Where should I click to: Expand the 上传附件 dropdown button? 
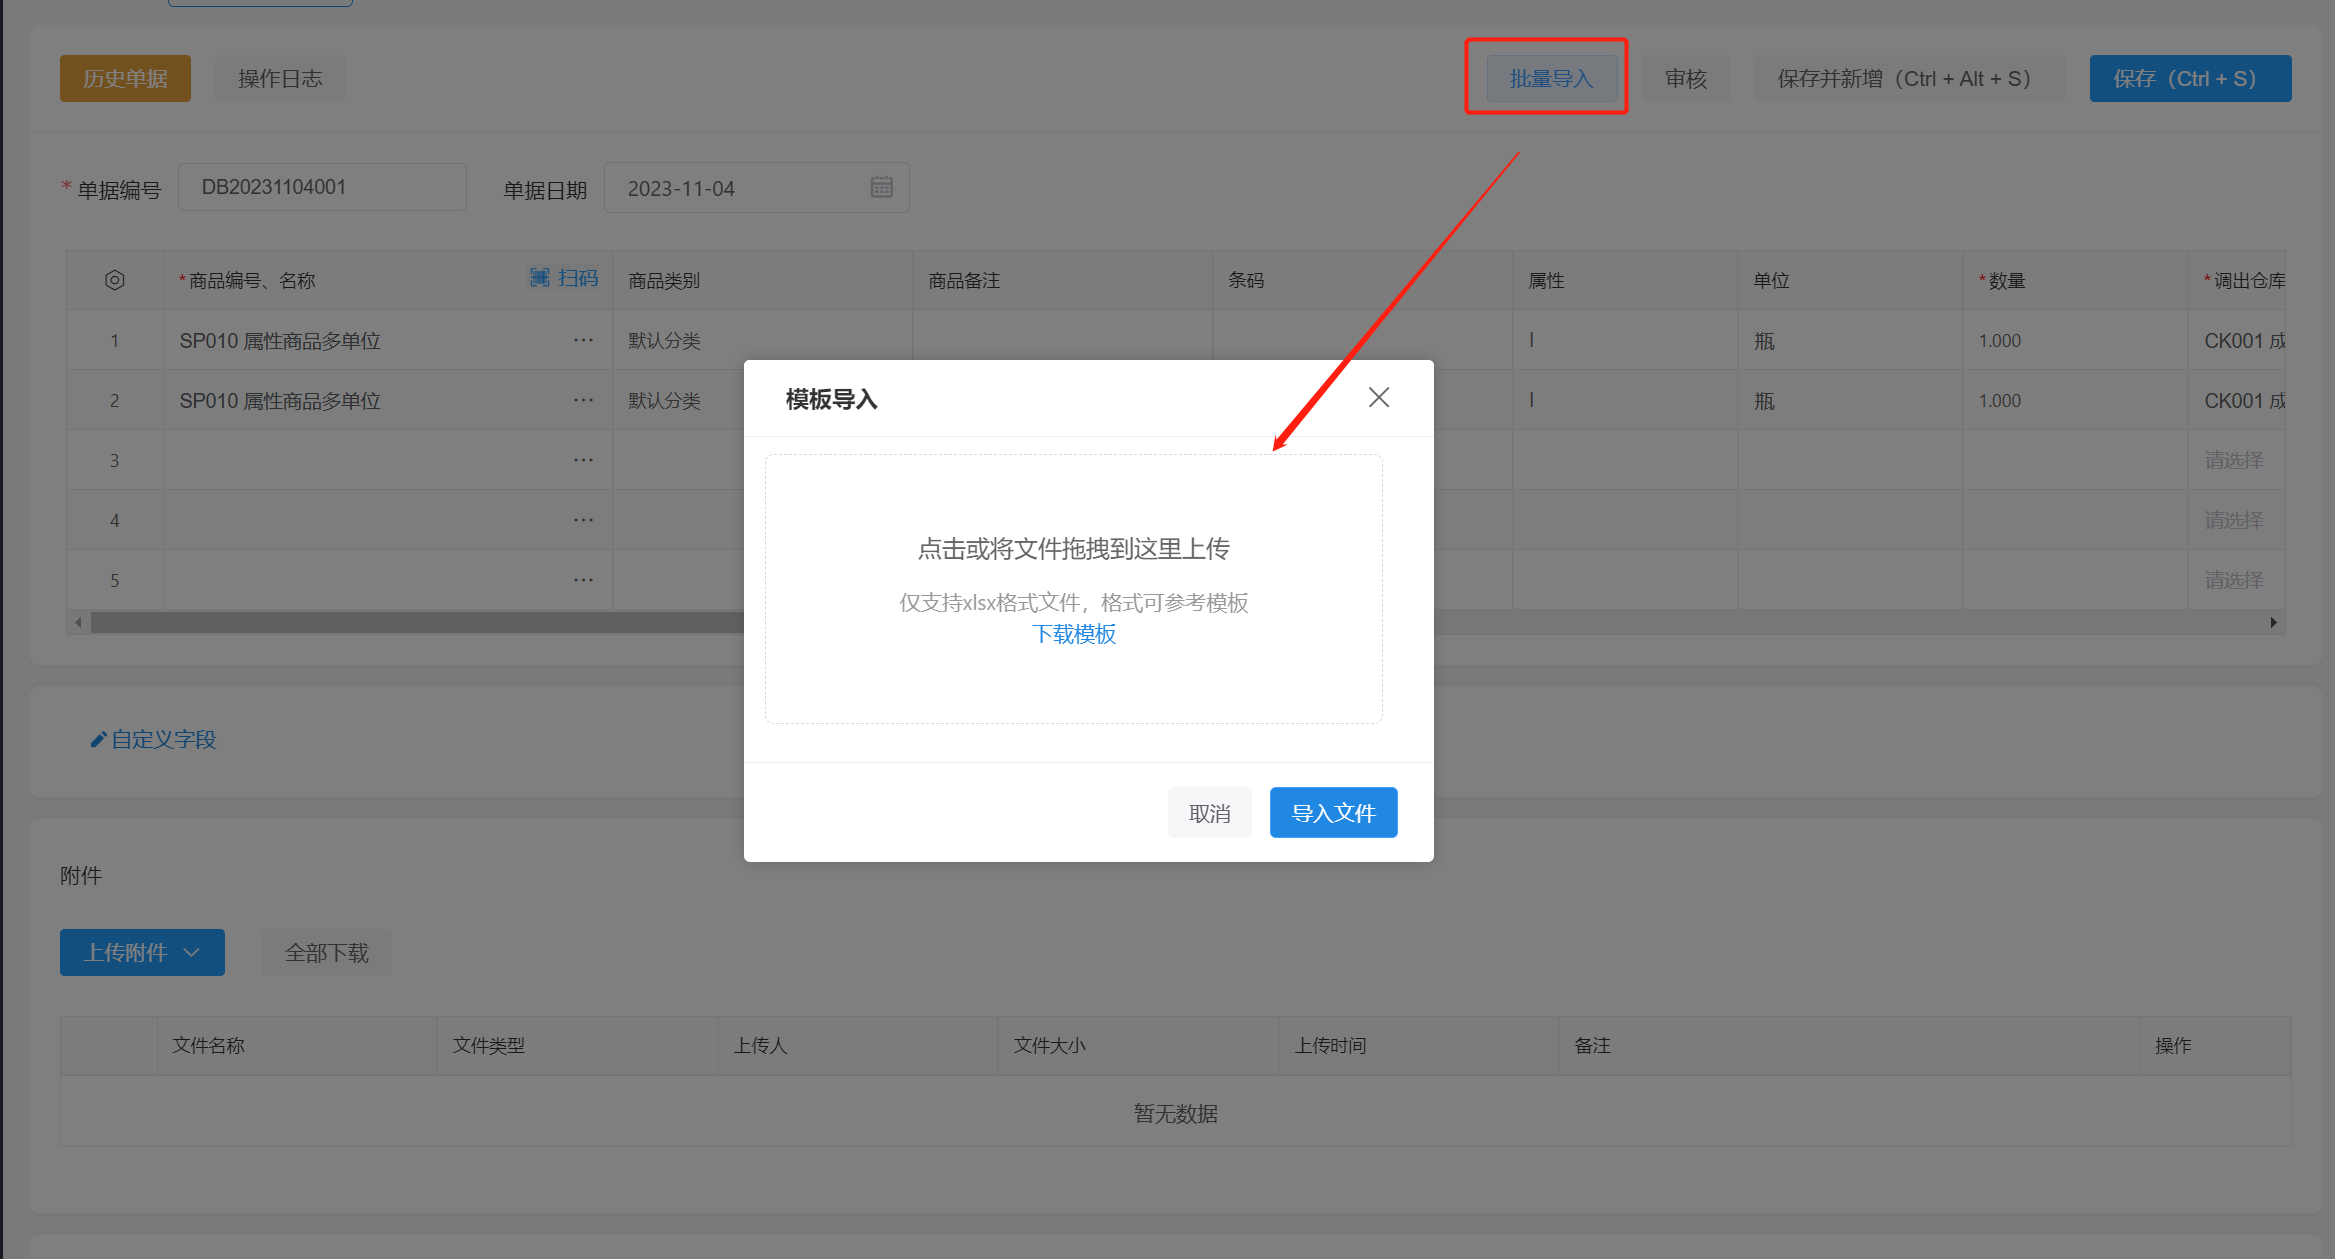pos(142,952)
